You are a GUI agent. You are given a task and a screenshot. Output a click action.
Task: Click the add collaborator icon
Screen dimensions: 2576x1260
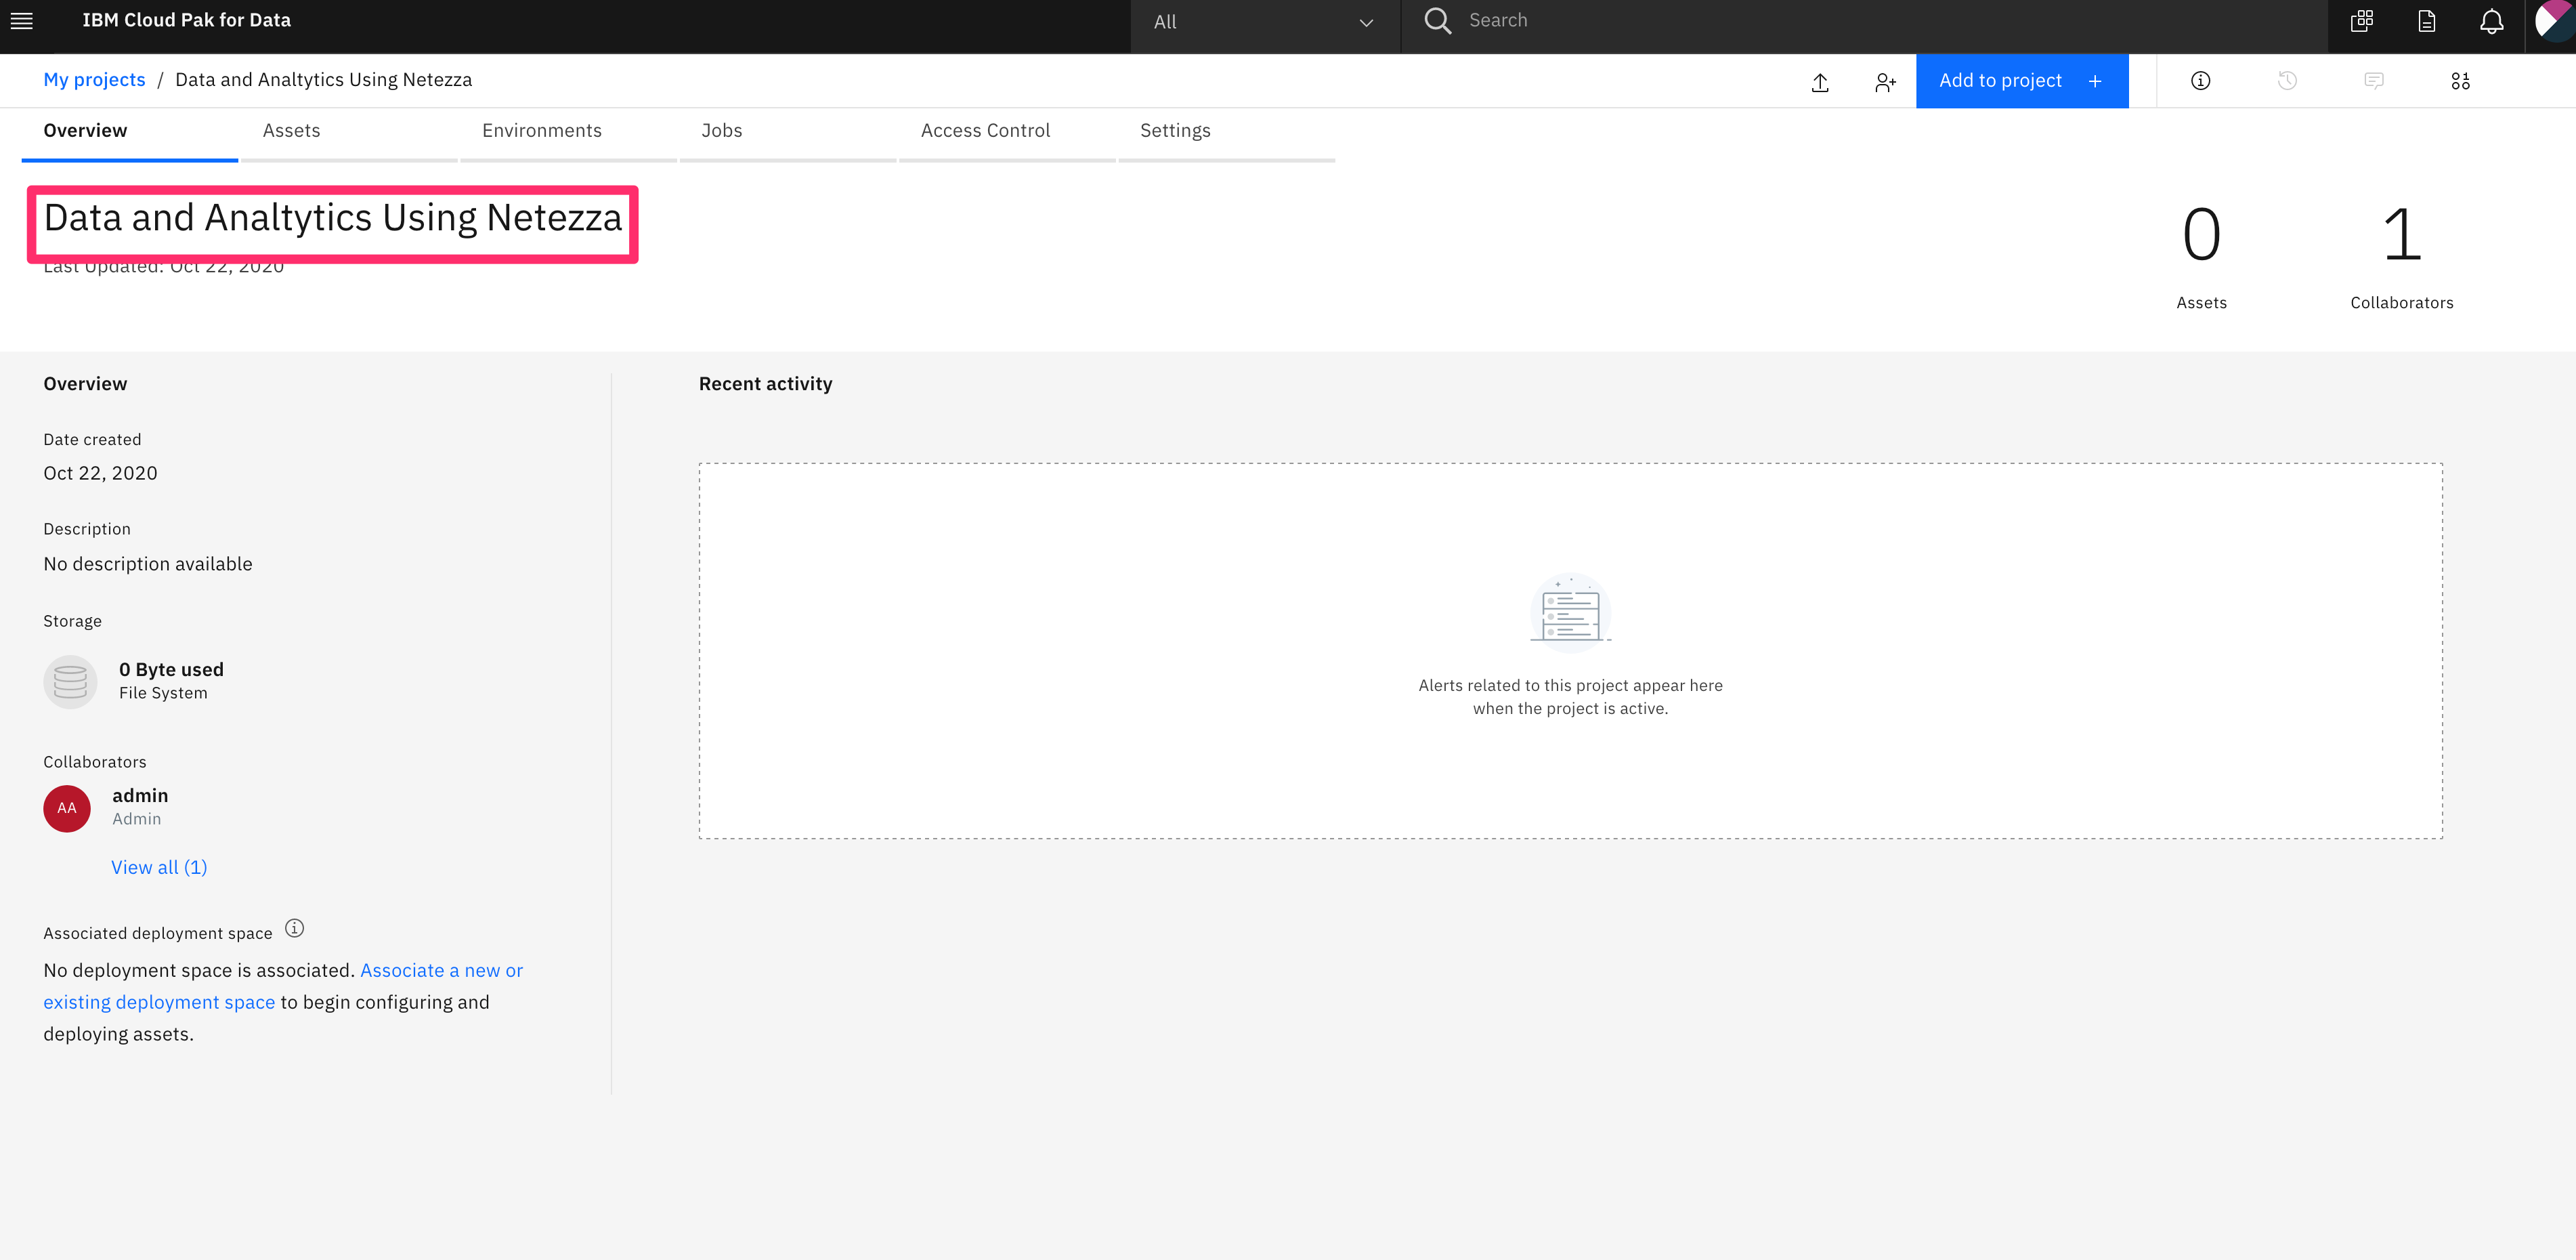point(1885,82)
